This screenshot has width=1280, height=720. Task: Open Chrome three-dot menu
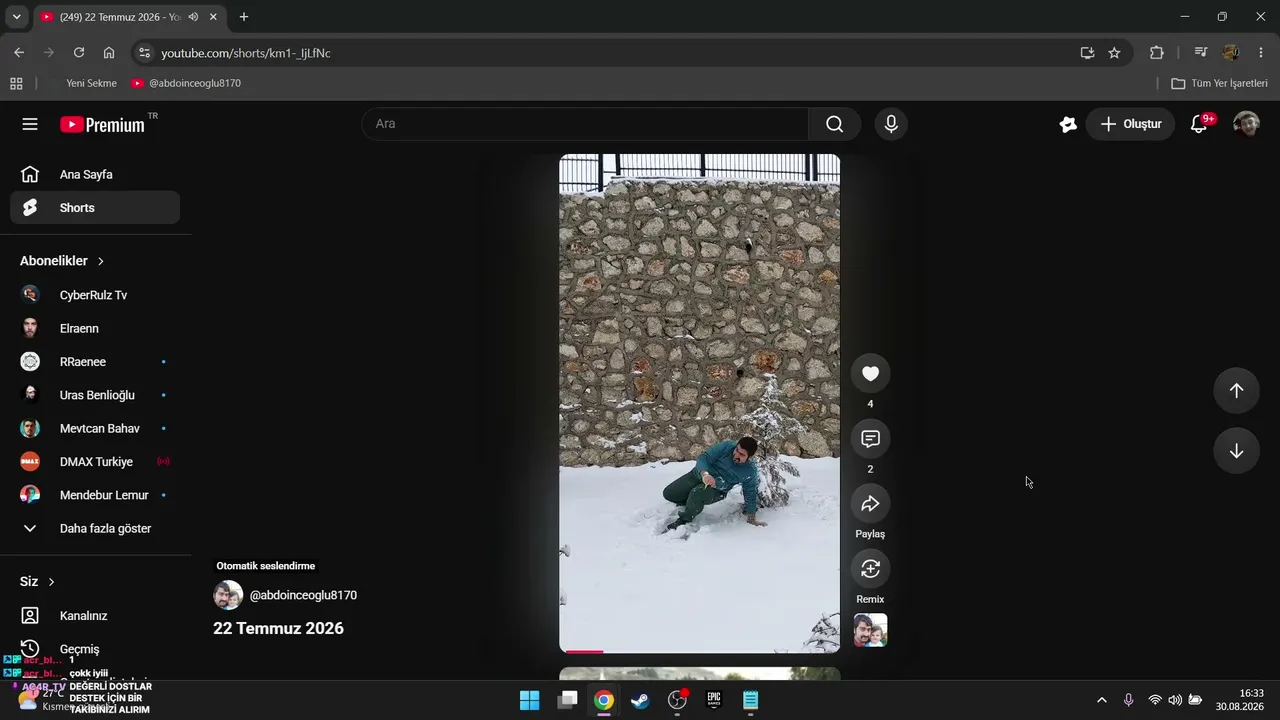(x=1260, y=53)
